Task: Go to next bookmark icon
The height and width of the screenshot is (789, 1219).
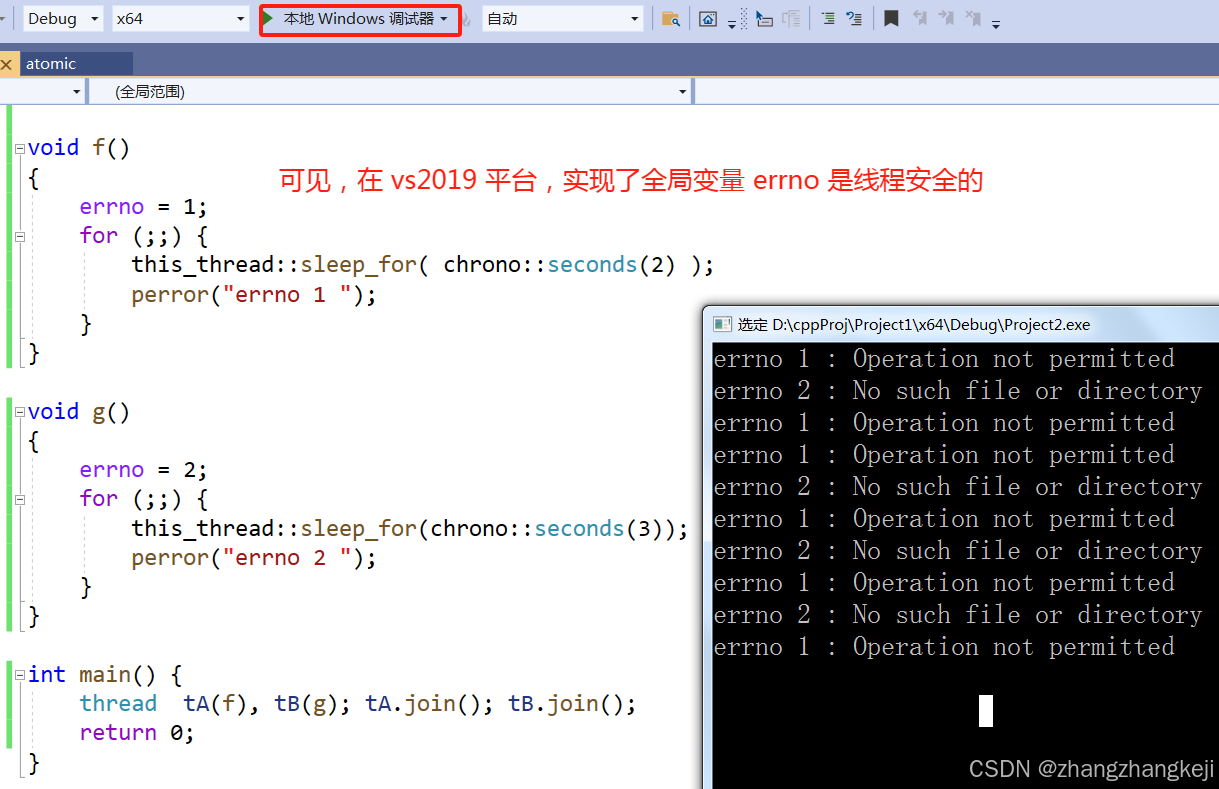Action: pos(947,19)
